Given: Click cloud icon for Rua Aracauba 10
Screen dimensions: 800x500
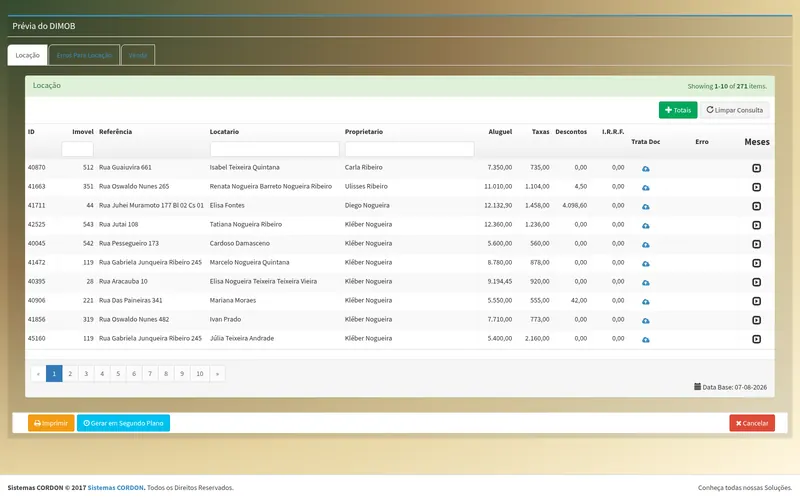Looking at the screenshot, I should point(645,282).
